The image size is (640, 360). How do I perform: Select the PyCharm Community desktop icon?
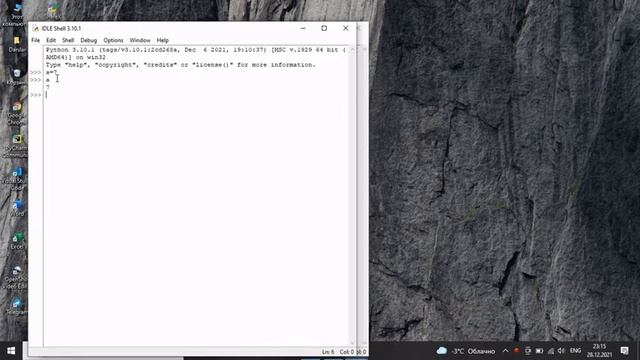16,146
